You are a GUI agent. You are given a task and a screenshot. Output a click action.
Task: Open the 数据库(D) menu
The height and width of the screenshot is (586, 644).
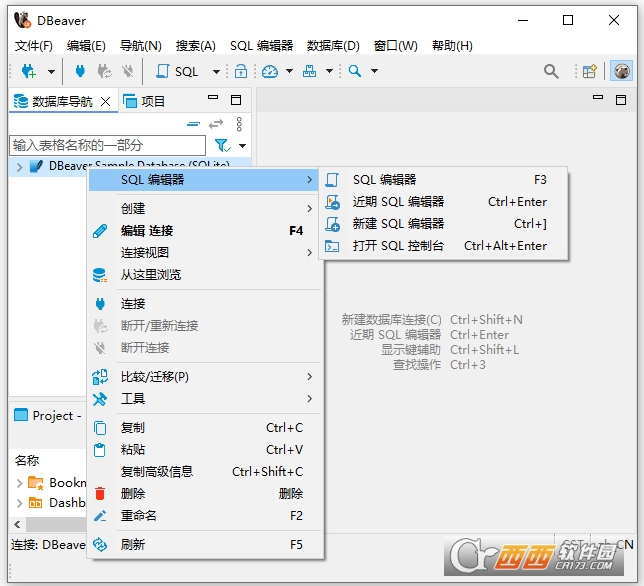[333, 46]
